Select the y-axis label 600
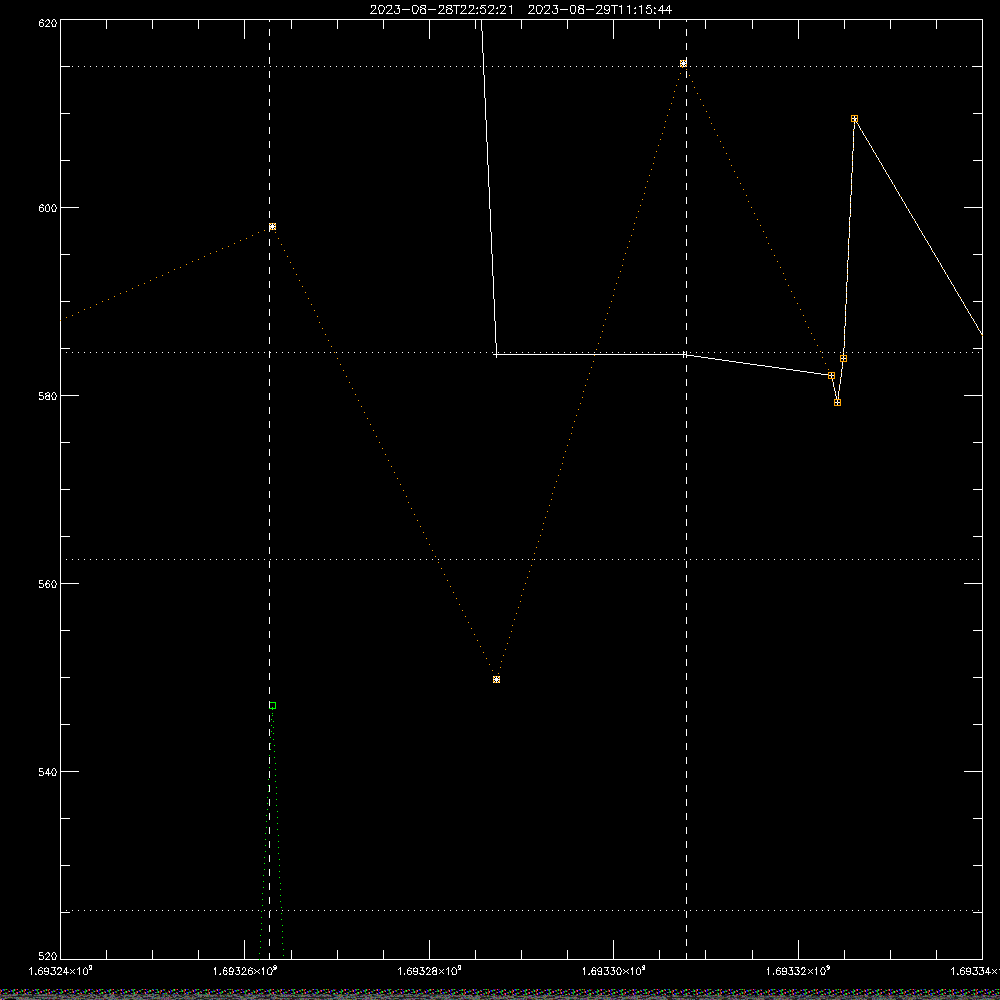This screenshot has width=1000, height=1000. click(48, 208)
